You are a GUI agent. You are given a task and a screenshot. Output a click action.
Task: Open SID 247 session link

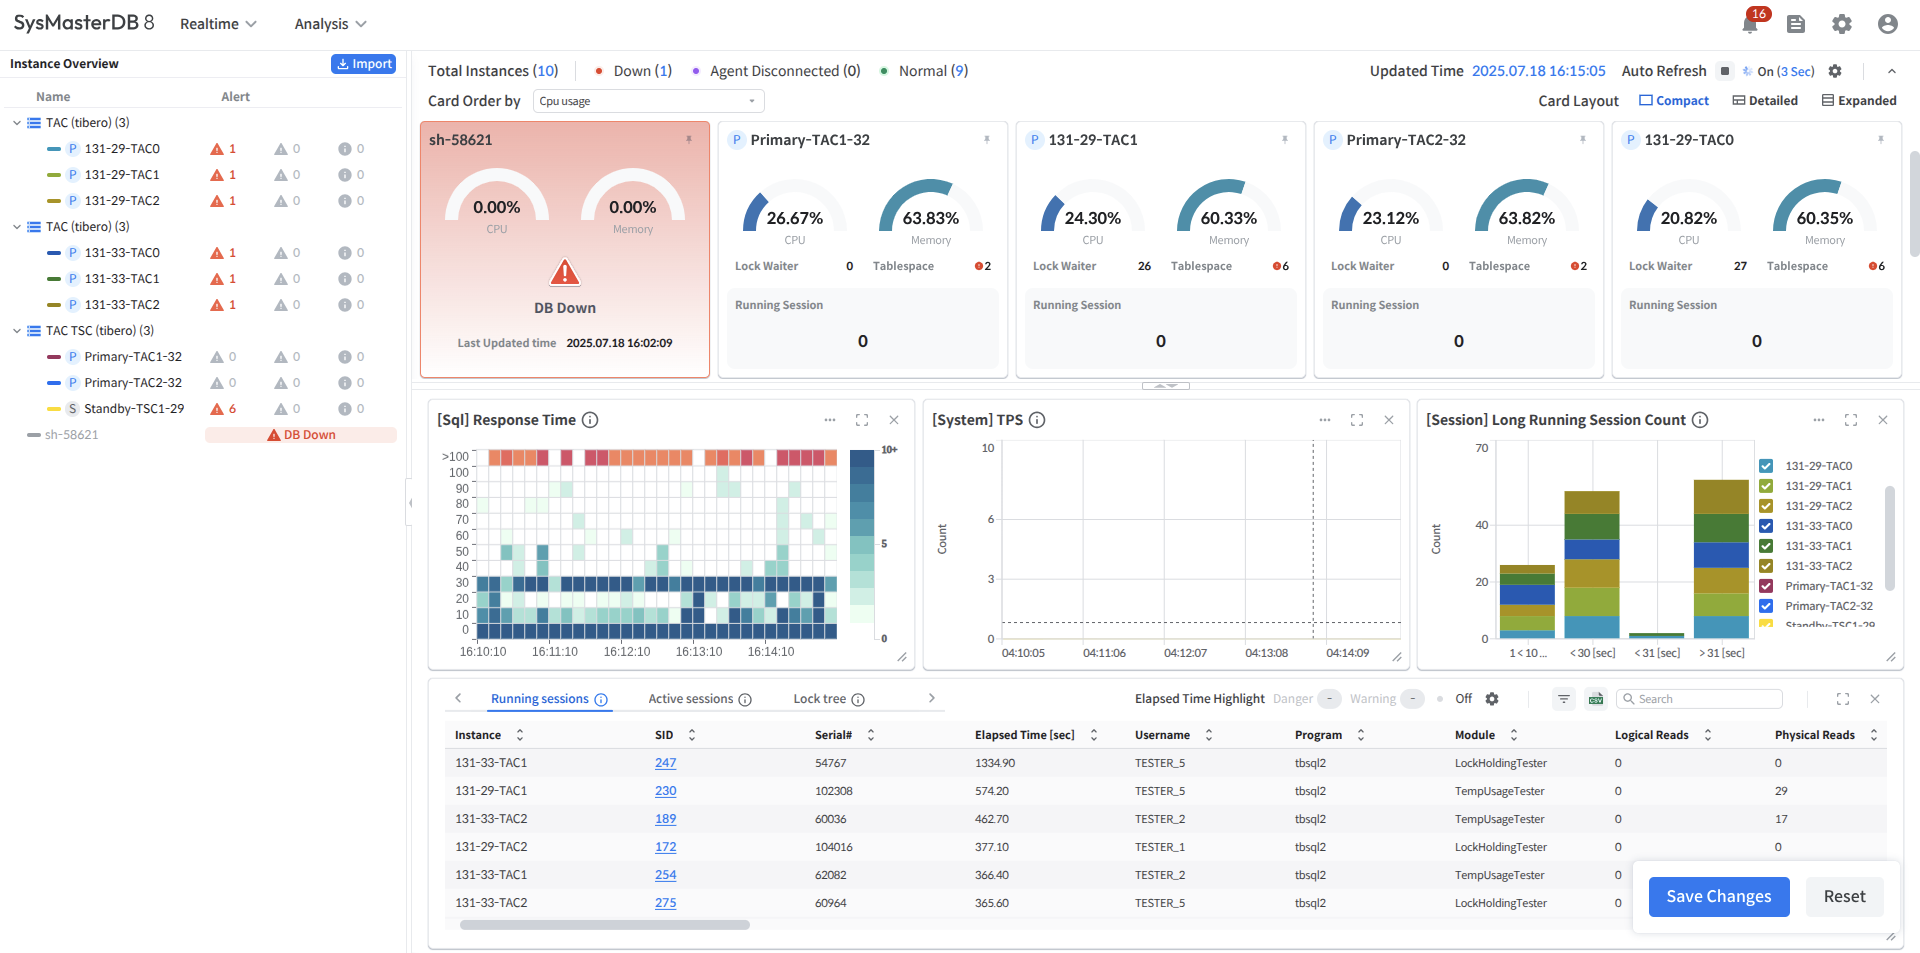(x=666, y=763)
